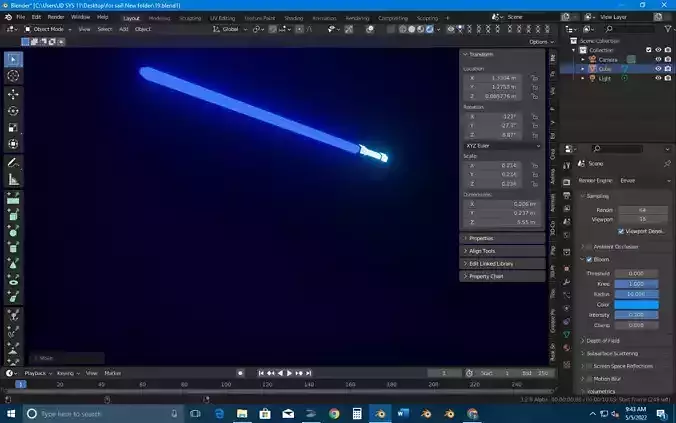Toggle the Viewport Denoising checkbox
The image size is (676, 423).
point(621,232)
